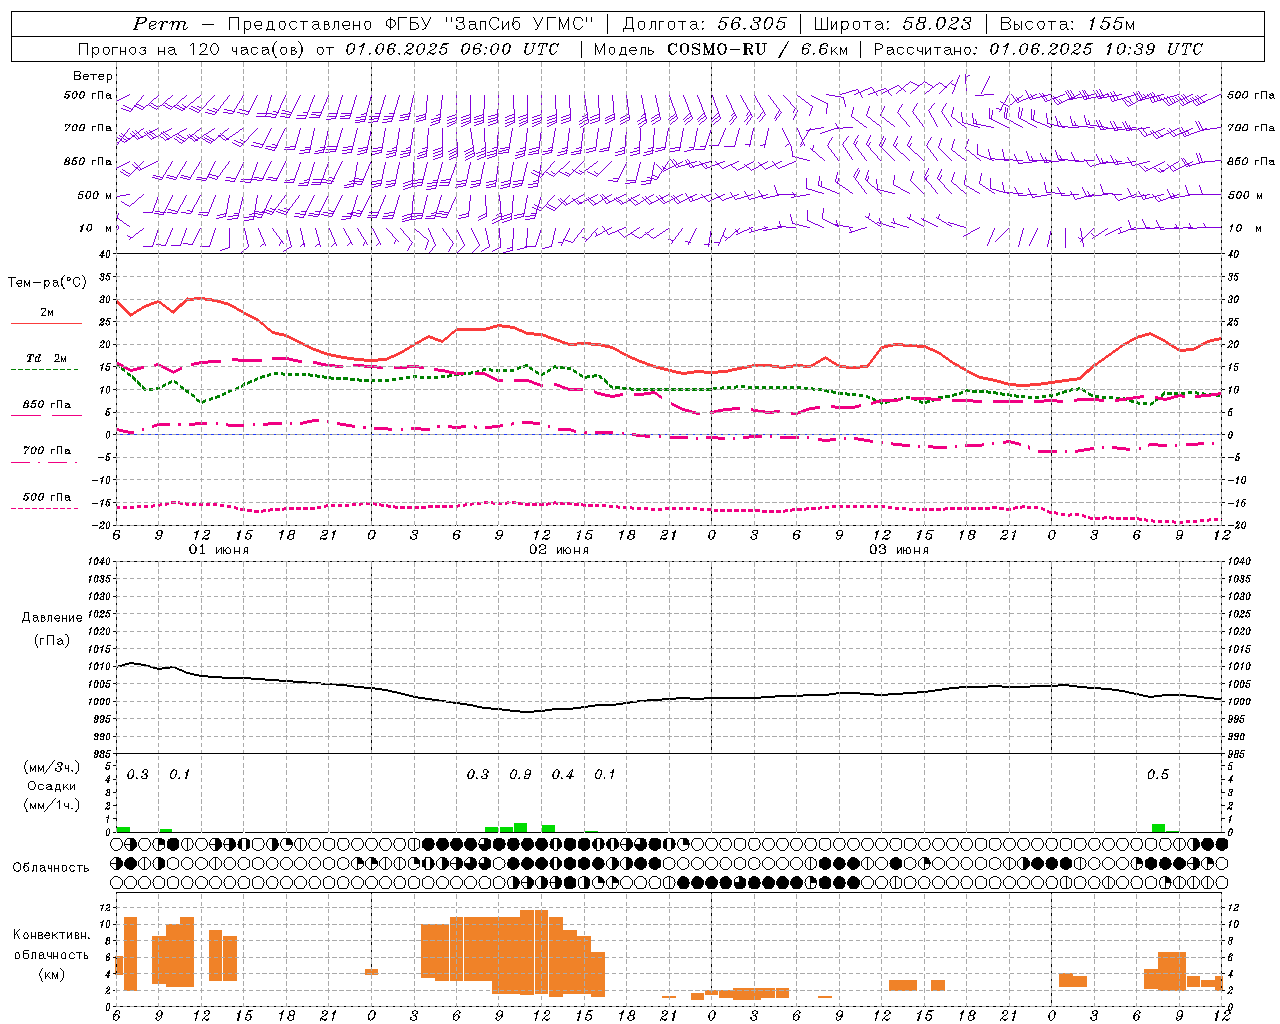Image resolution: width=1280 pixels, height=1024 pixels.
Task: Click the "Давление" pressure label
Action: pyautogui.click(x=52, y=618)
